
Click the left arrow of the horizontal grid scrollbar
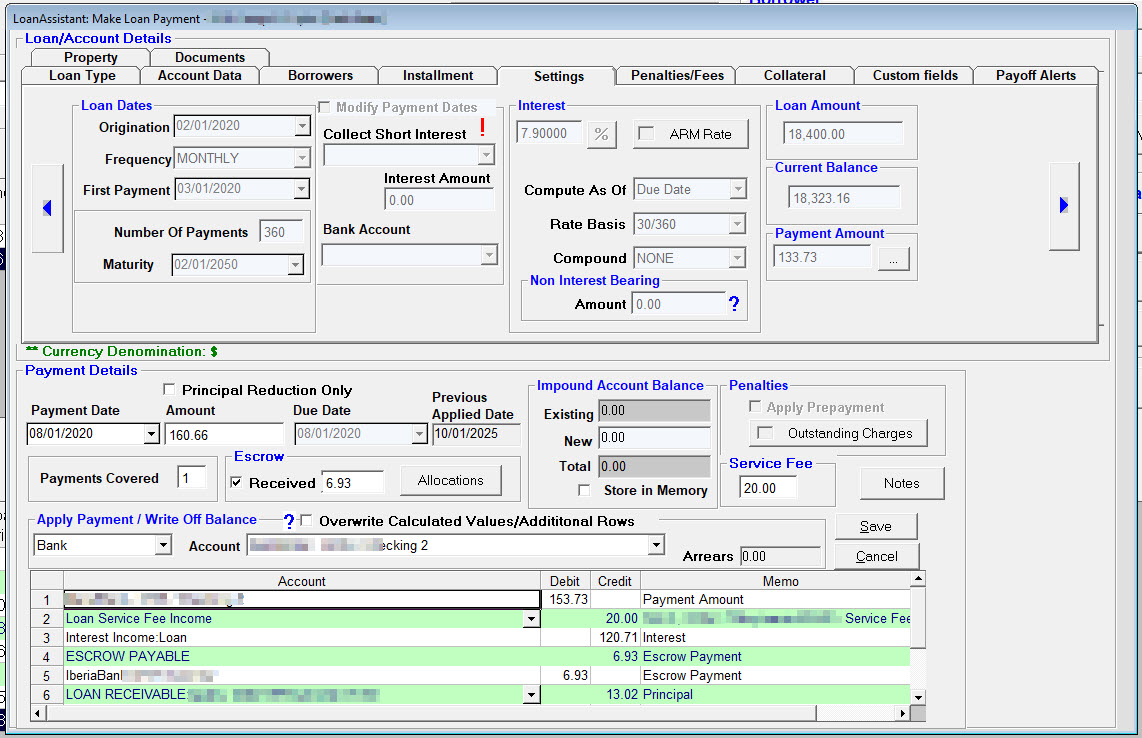[x=38, y=713]
